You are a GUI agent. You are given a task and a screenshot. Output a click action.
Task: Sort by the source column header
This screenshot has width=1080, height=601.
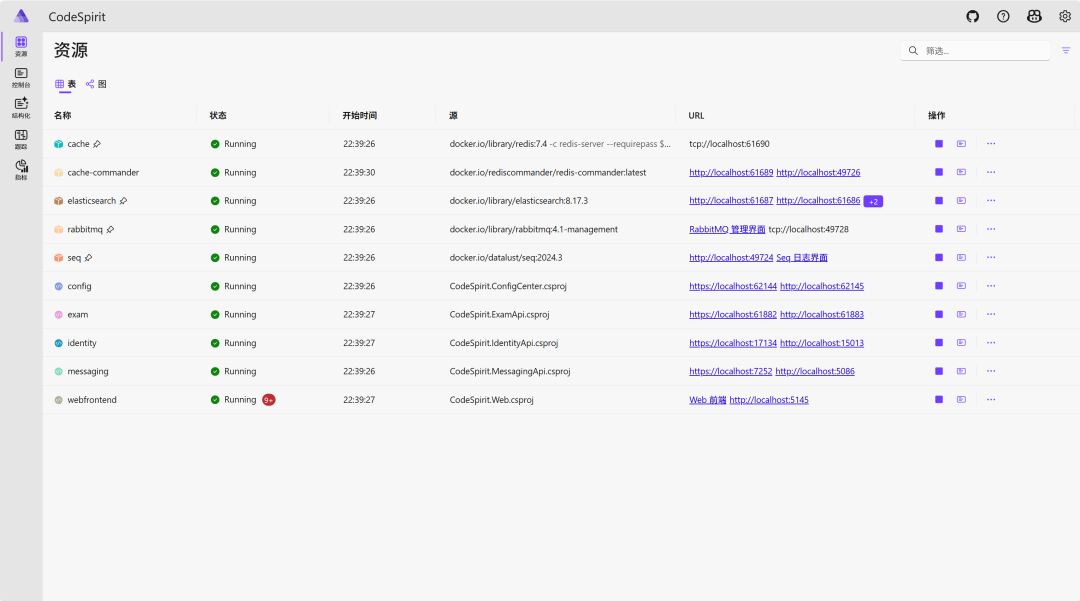coord(453,116)
